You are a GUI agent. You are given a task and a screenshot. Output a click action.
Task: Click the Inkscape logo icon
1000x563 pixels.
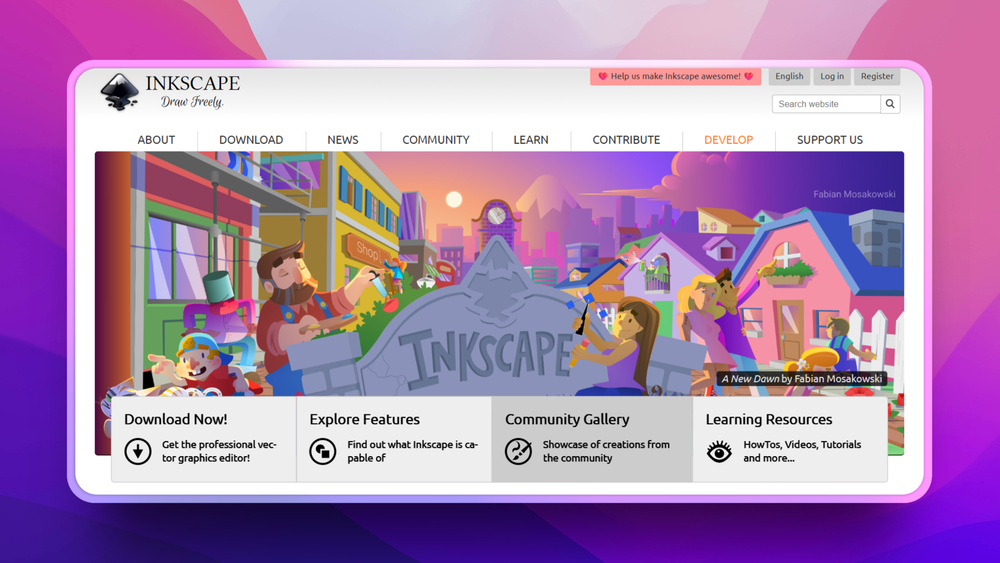click(x=119, y=92)
